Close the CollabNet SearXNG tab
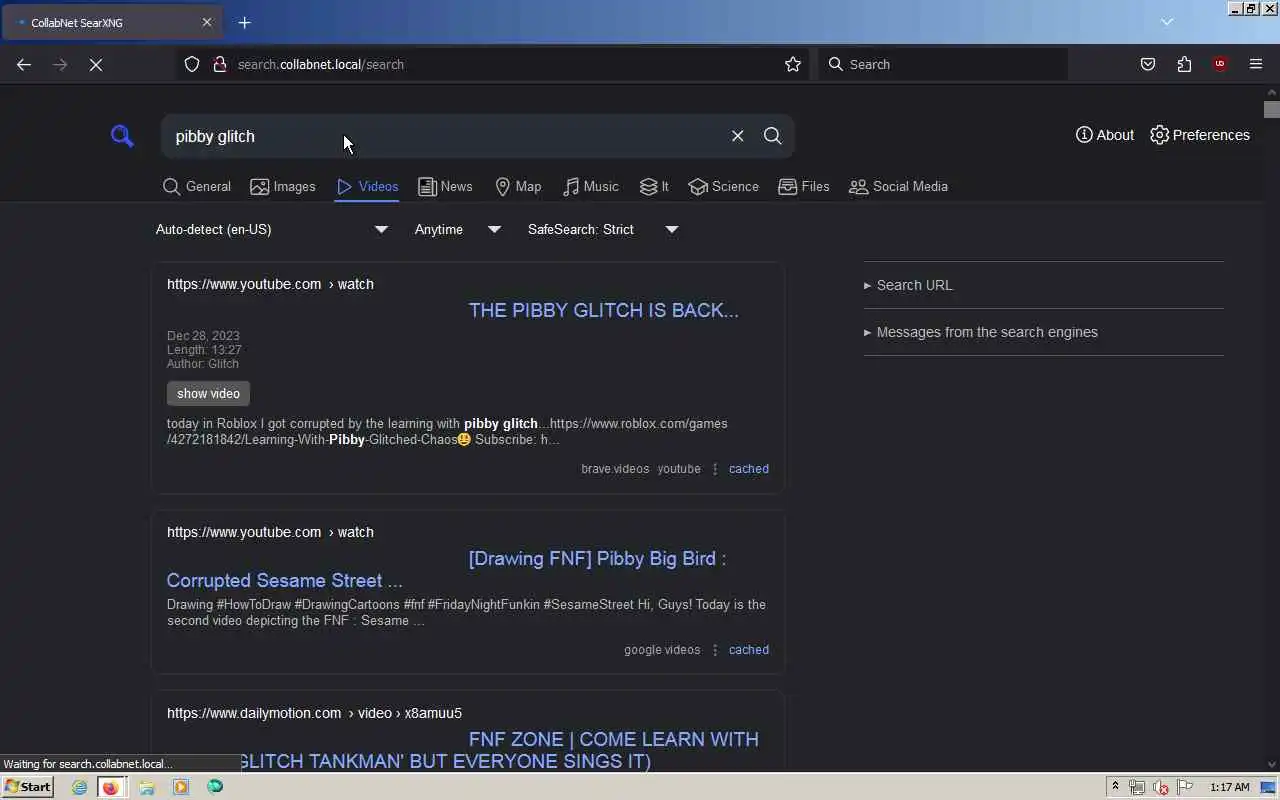This screenshot has width=1280, height=800. coord(207,22)
